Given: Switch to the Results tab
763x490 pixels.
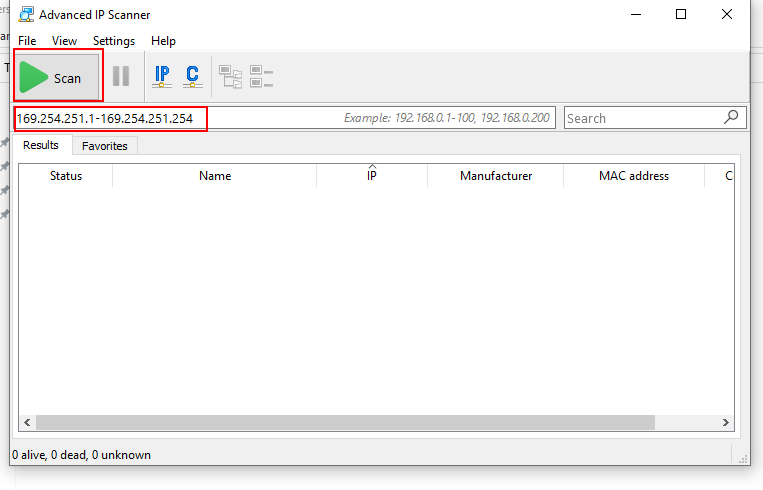Looking at the screenshot, I should [x=41, y=145].
